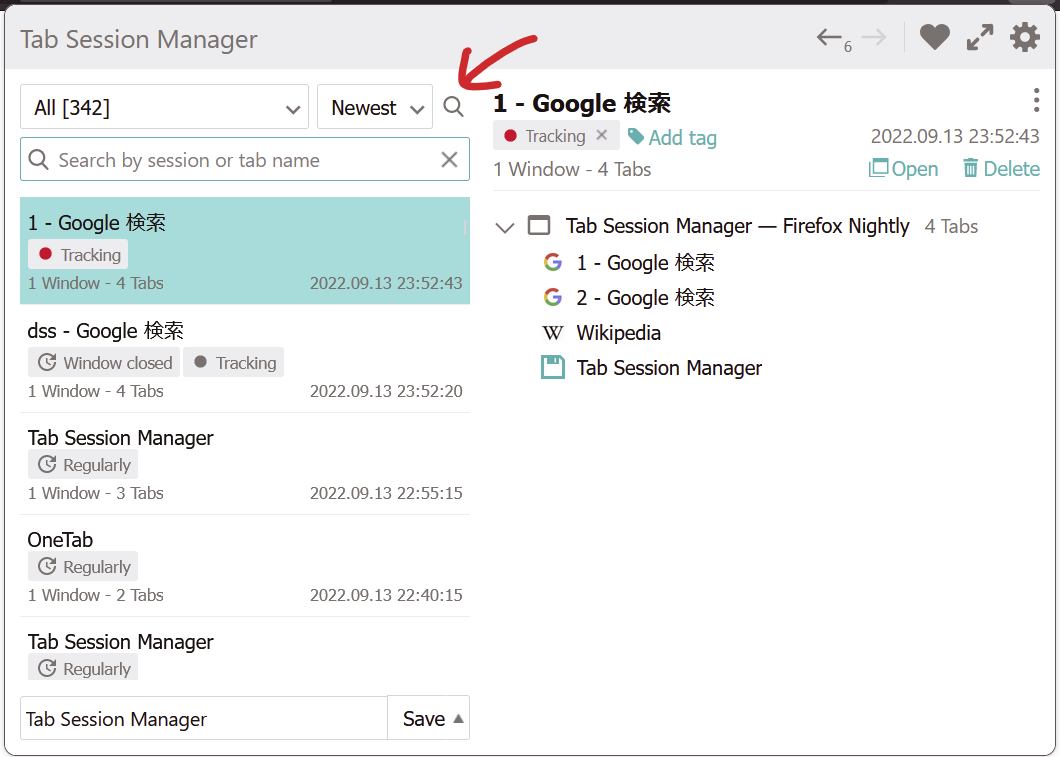This screenshot has height=757, width=1060.
Task: Click the Window closed tag
Action: 104,362
